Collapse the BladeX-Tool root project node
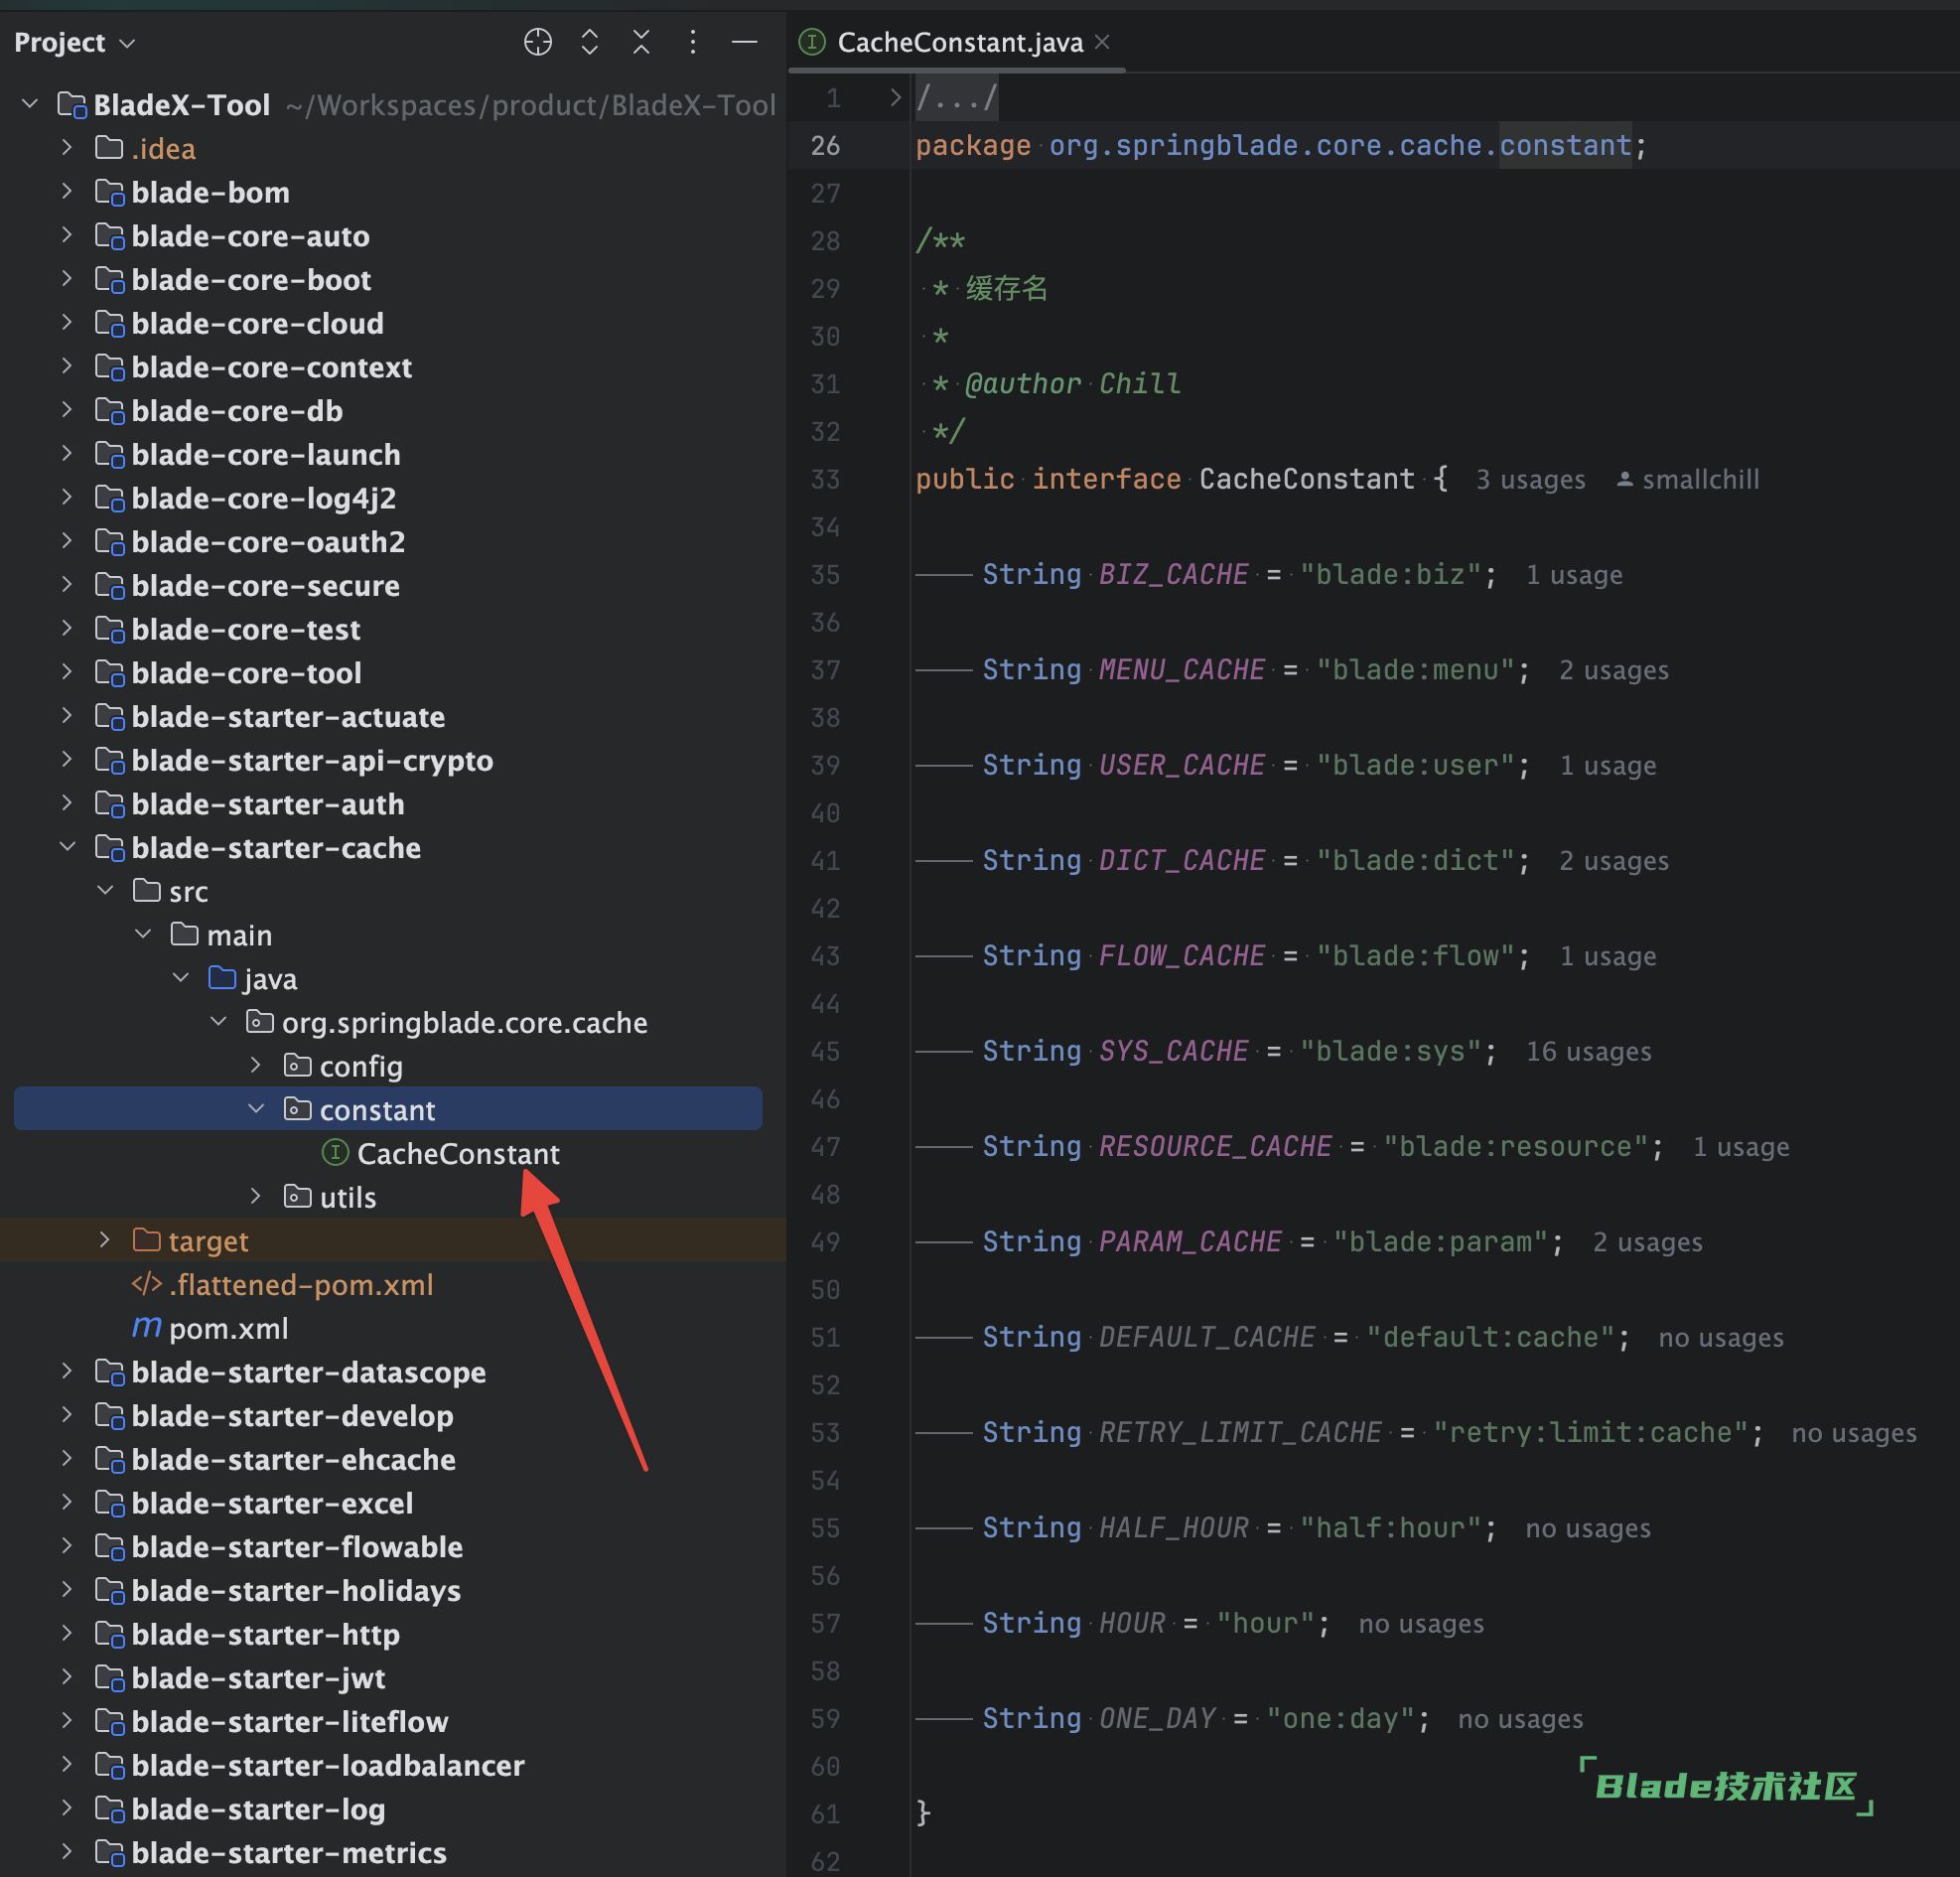1960x1877 pixels. [x=30, y=103]
